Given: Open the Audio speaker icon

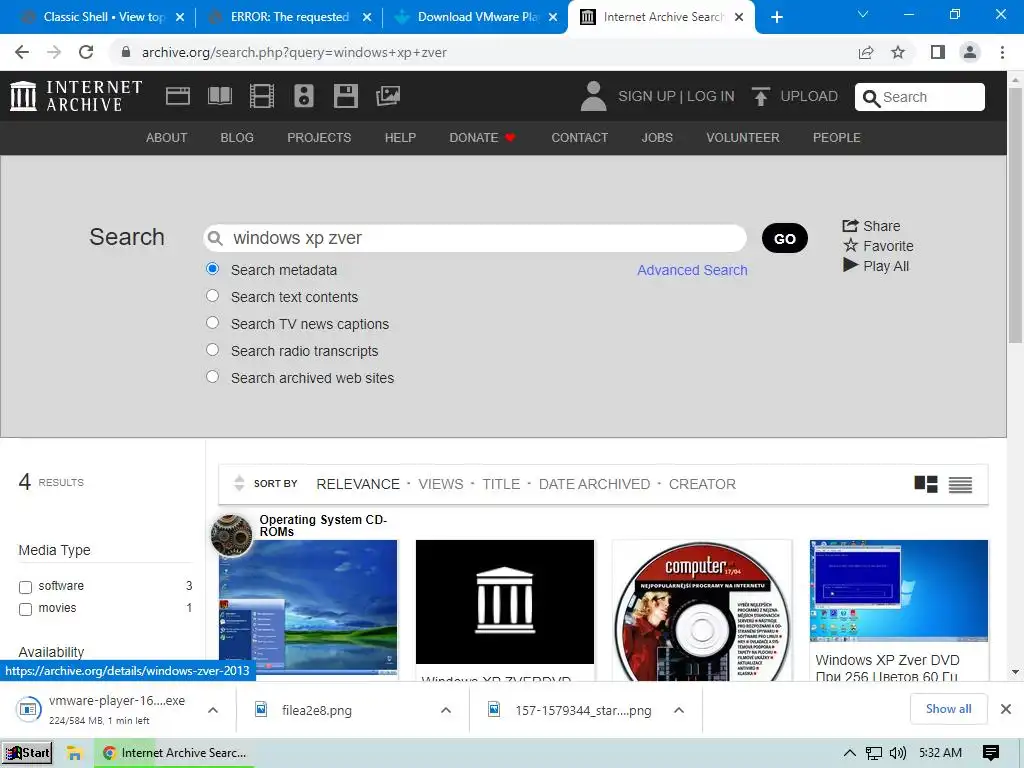Looking at the screenshot, I should [x=304, y=96].
